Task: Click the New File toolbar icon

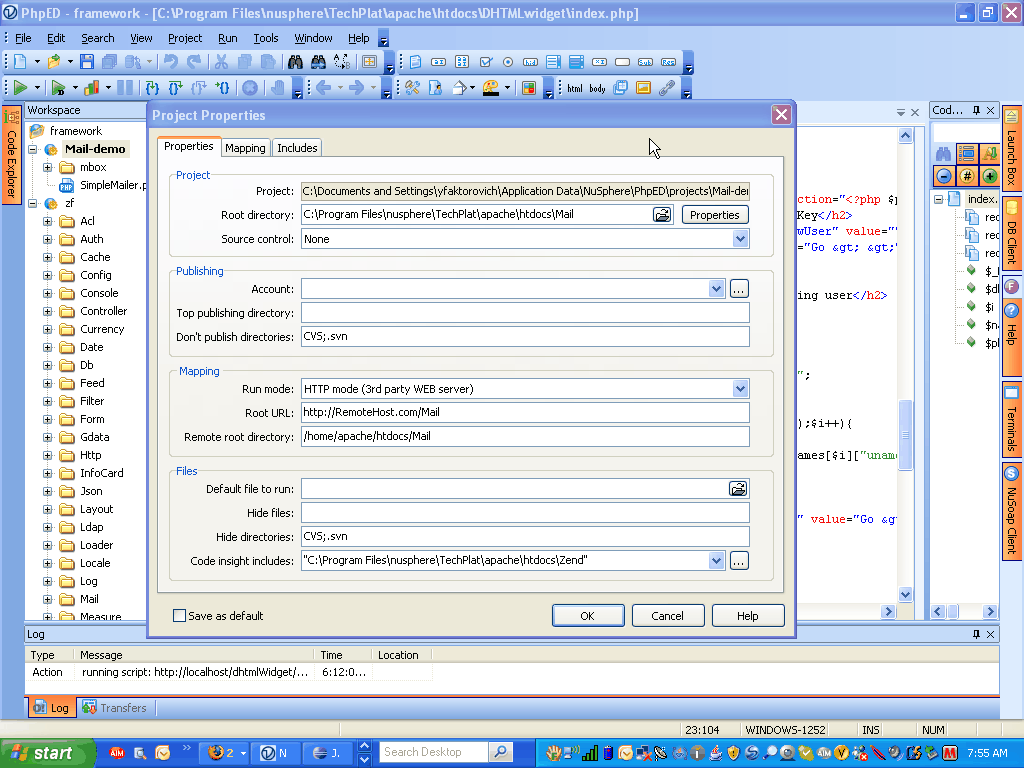Action: [20, 62]
